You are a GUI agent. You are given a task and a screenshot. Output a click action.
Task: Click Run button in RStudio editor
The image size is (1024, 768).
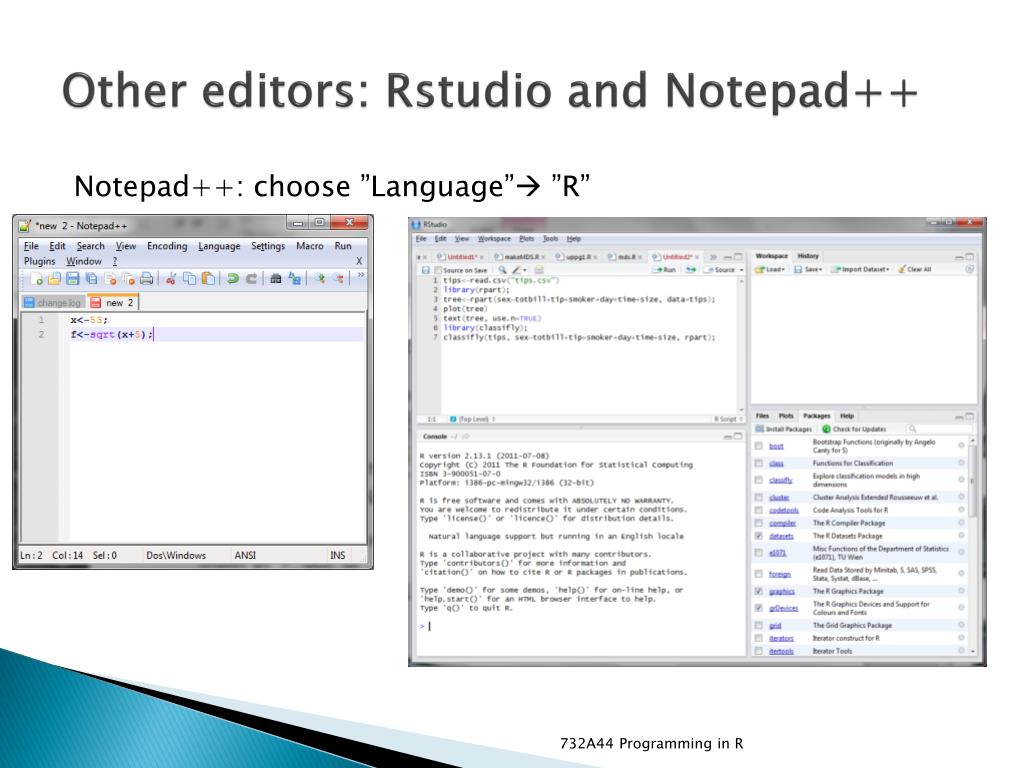pyautogui.click(x=664, y=270)
